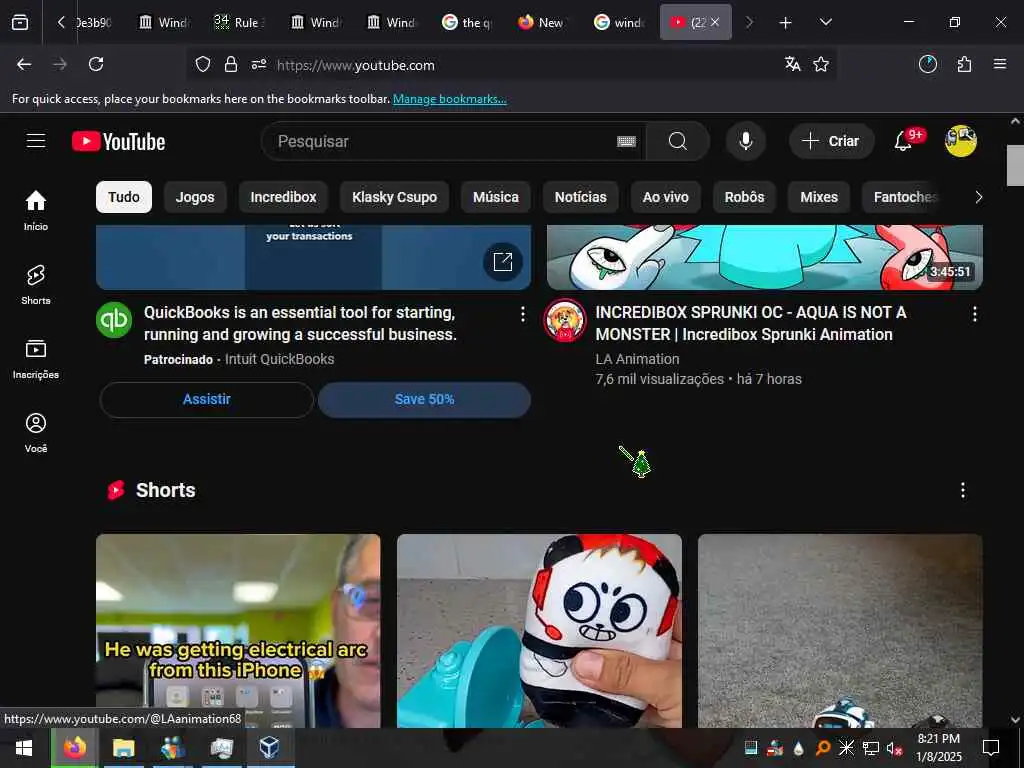Switch to the 'windo' Google tab
This screenshot has width=1024, height=768.
[x=619, y=22]
